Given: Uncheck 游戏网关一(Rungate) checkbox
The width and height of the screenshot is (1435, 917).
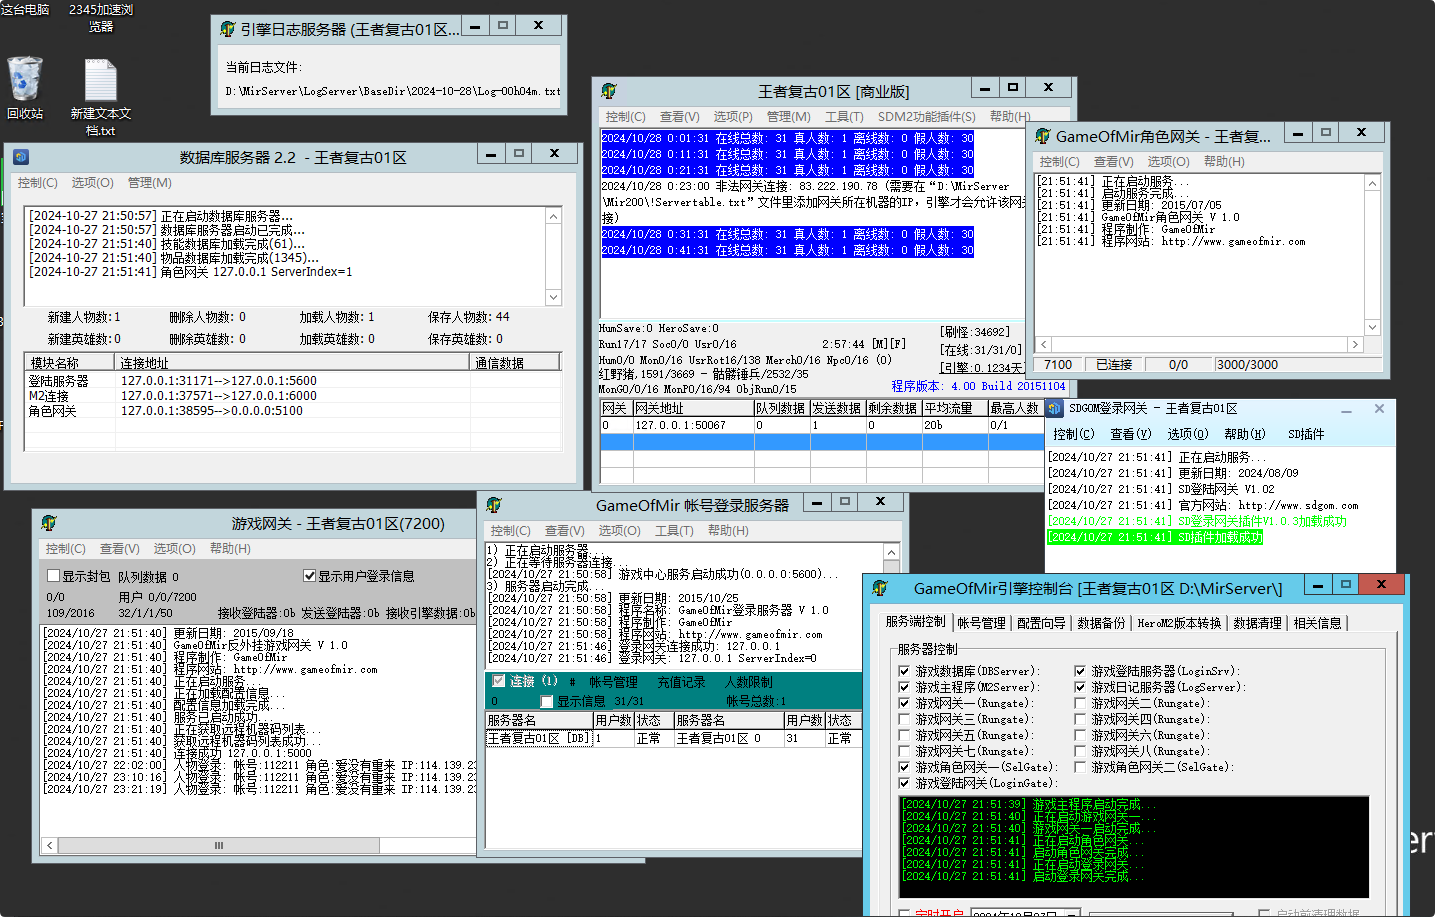Looking at the screenshot, I should click(x=904, y=704).
